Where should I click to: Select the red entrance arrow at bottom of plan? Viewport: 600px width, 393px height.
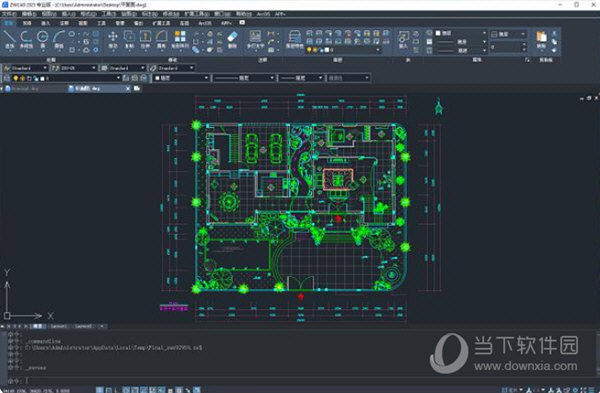[x=301, y=297]
